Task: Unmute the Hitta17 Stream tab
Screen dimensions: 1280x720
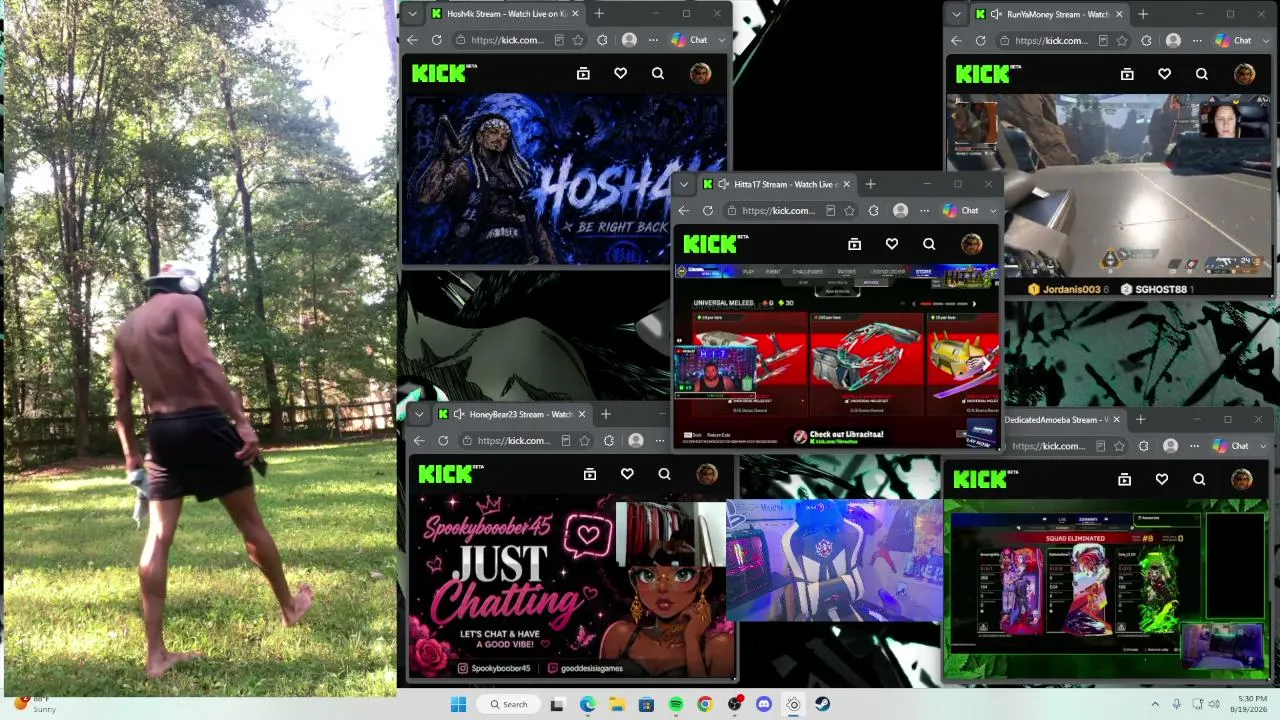Action: pos(723,184)
